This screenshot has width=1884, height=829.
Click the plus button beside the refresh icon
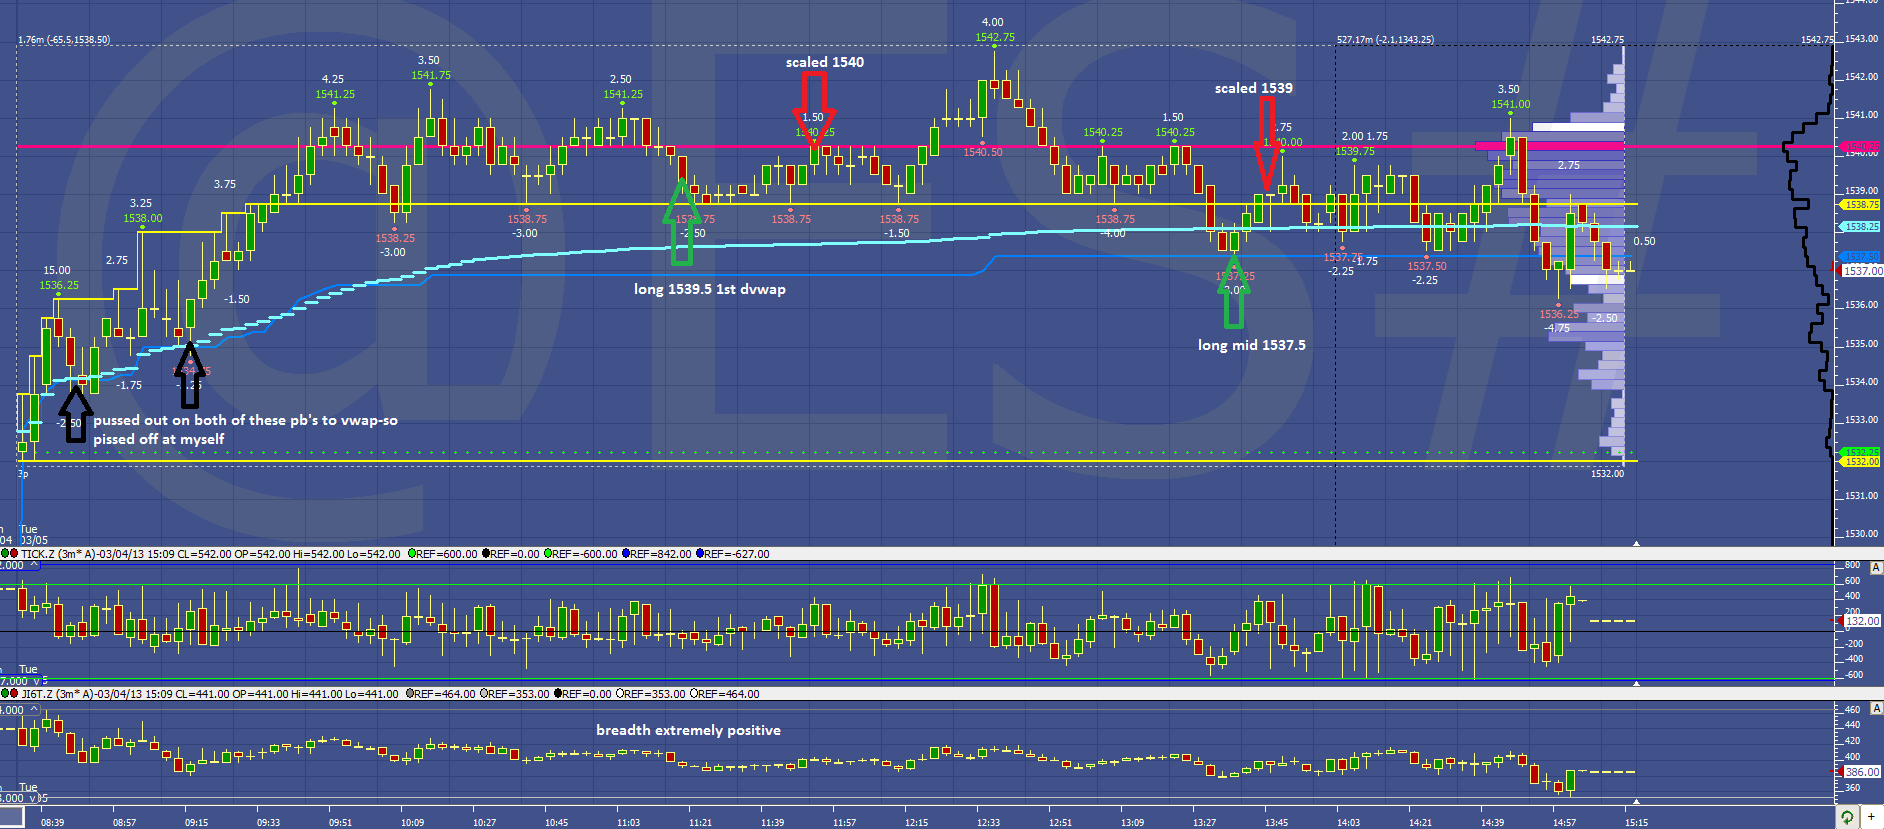click(1871, 817)
